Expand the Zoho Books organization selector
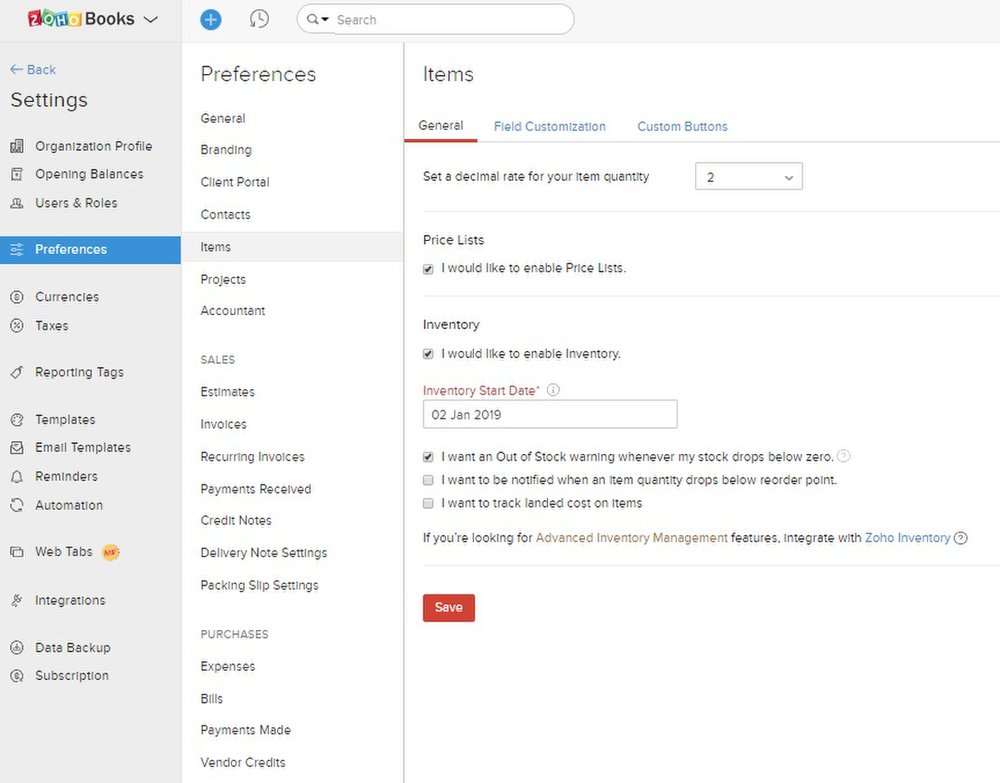The image size is (1000, 783). [x=151, y=18]
